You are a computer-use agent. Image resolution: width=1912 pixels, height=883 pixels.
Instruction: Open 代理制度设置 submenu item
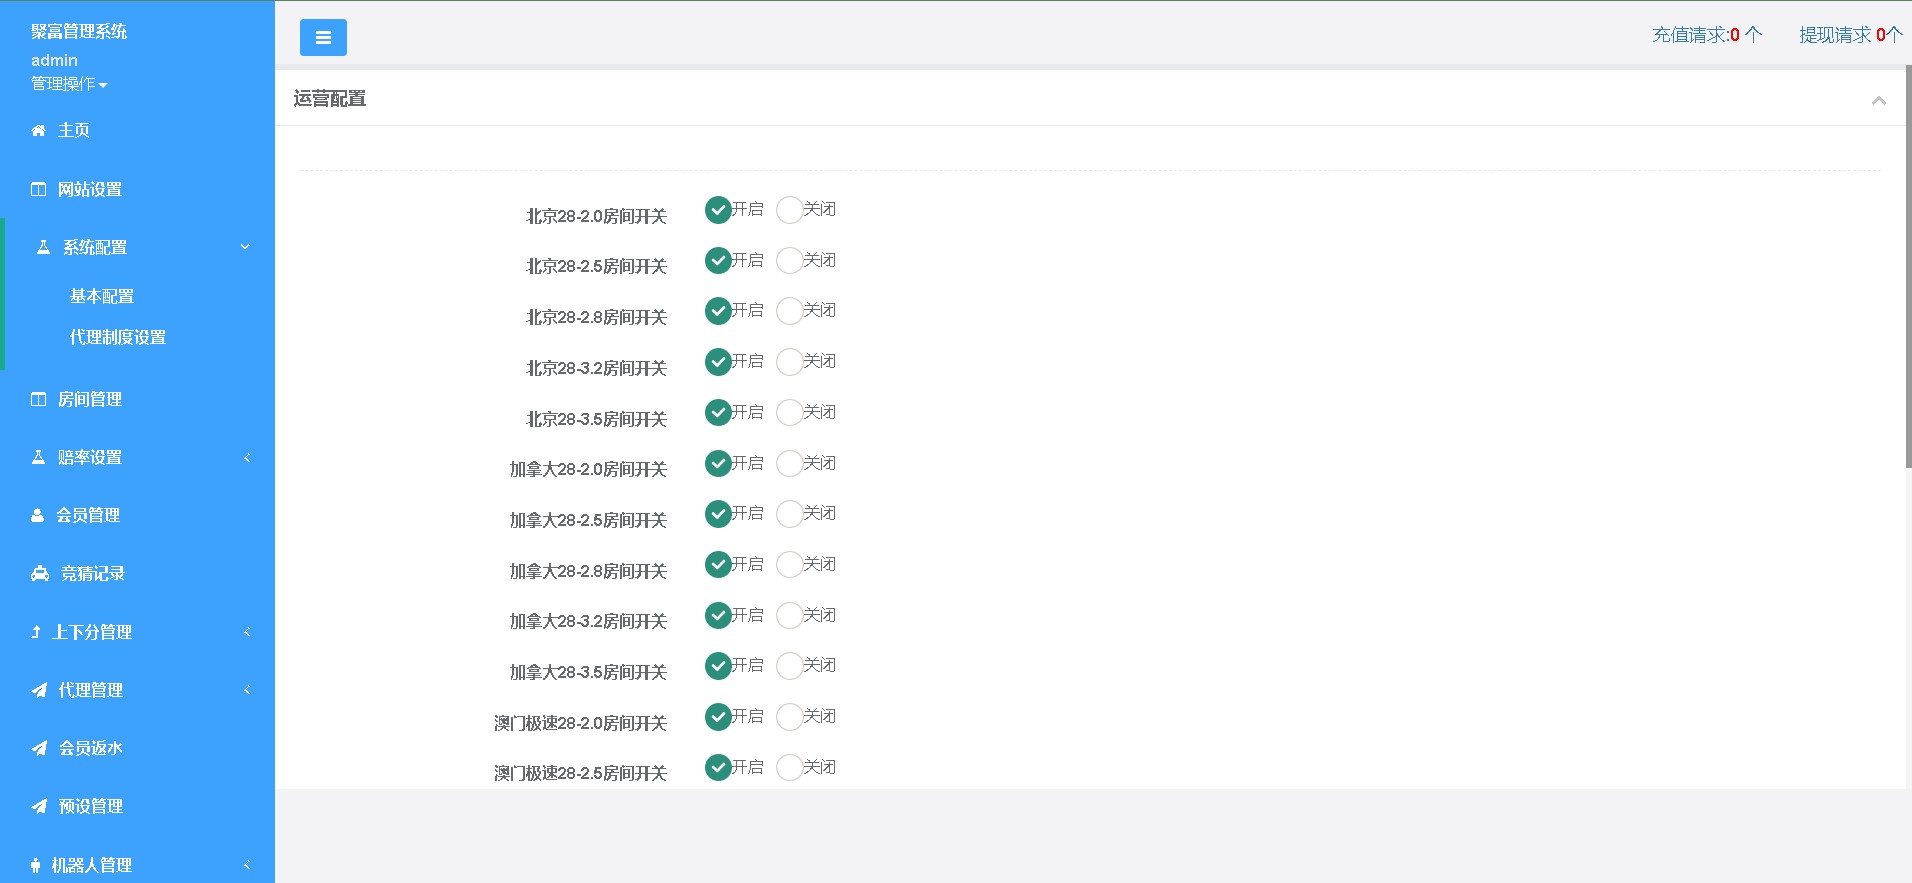tap(118, 337)
